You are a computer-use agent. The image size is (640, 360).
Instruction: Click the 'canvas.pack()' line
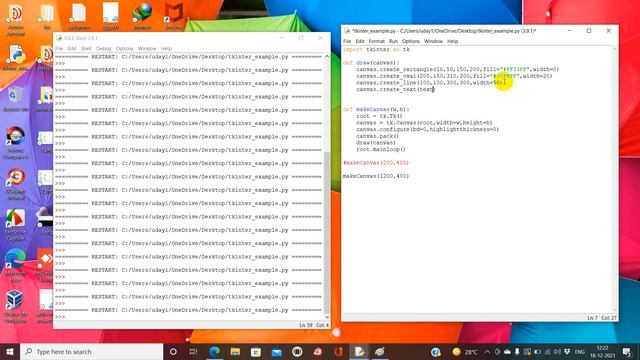(378, 136)
